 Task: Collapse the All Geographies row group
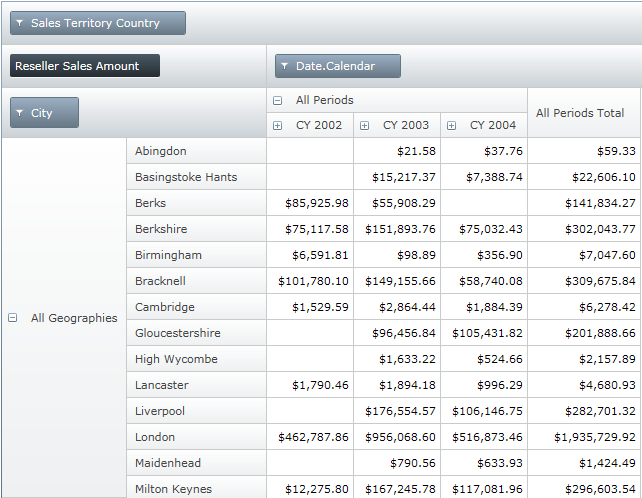point(13,318)
